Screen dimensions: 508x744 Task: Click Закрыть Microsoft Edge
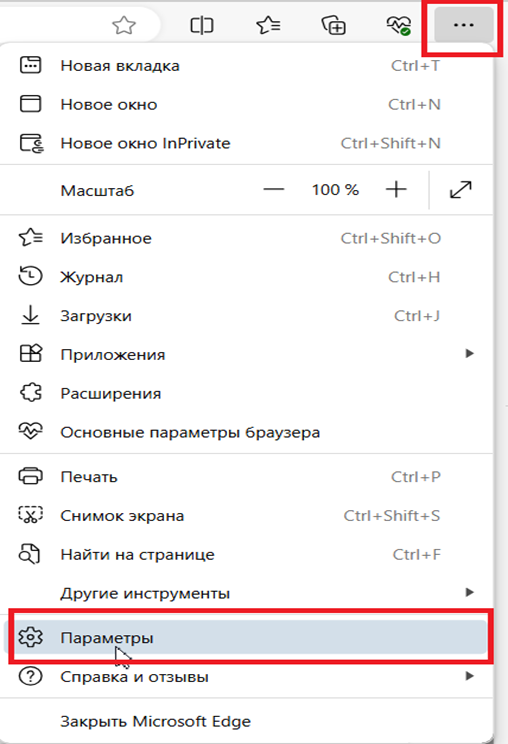click(247, 721)
